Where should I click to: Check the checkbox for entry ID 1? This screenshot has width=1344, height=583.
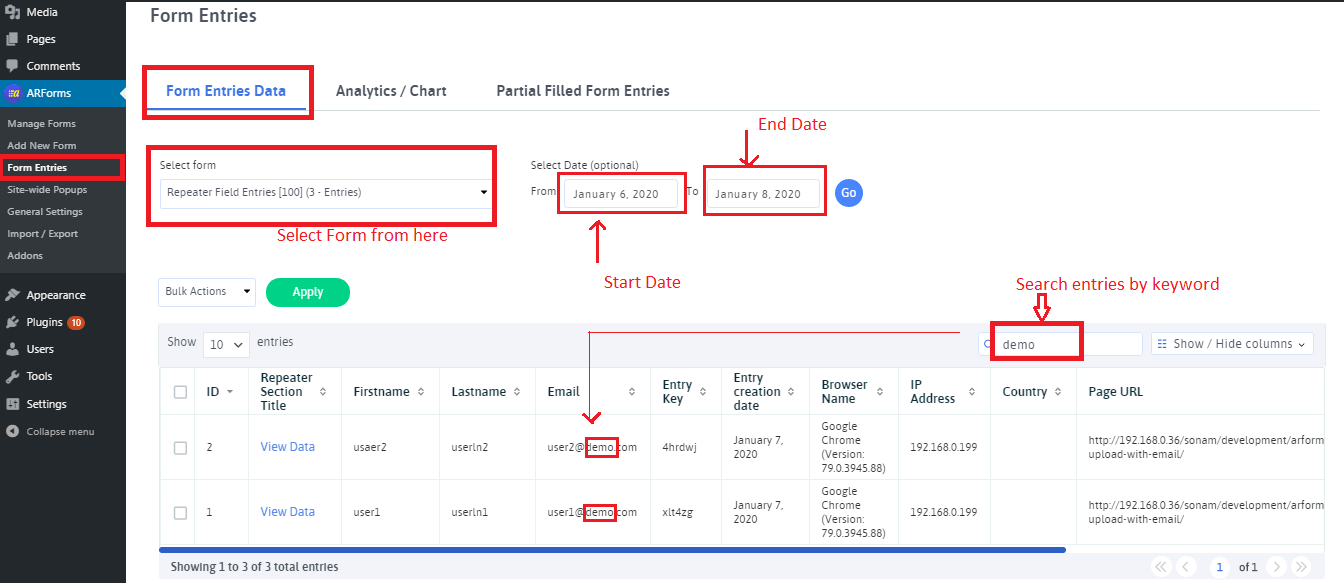[180, 513]
